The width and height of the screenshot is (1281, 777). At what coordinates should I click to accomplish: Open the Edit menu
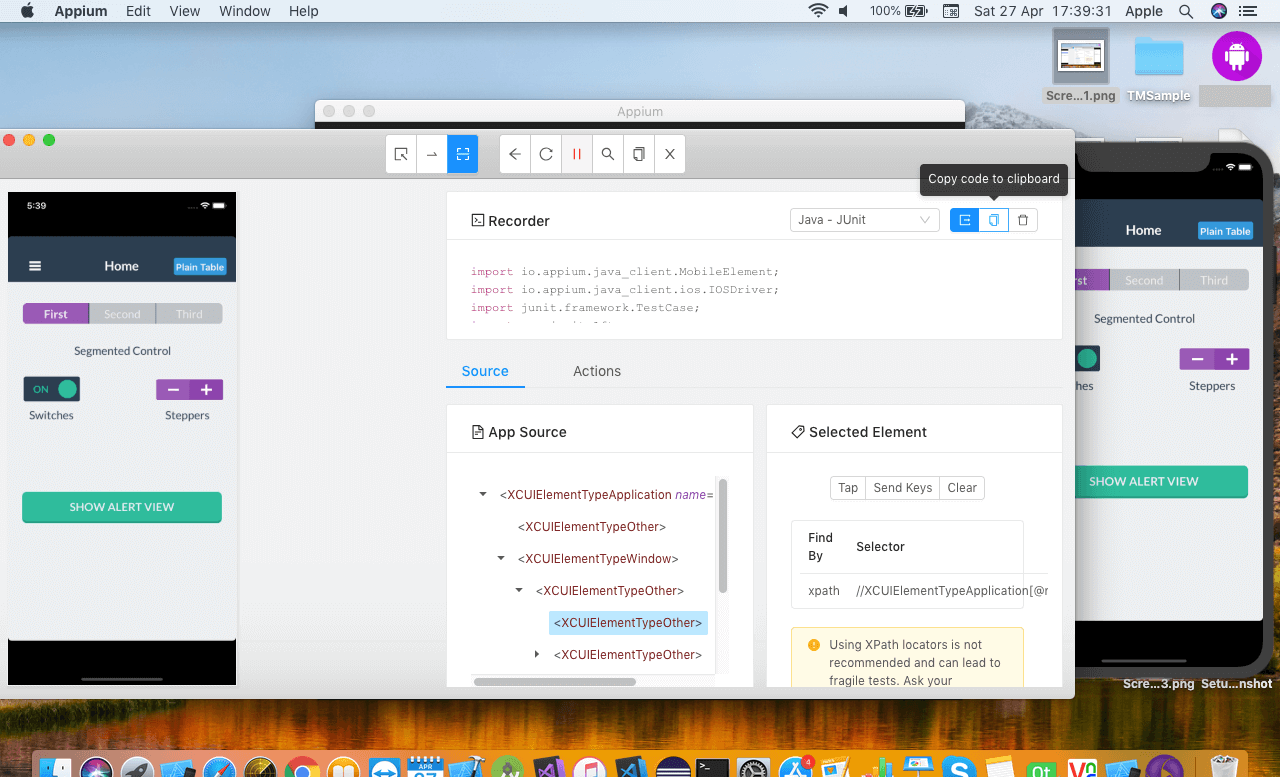point(138,11)
